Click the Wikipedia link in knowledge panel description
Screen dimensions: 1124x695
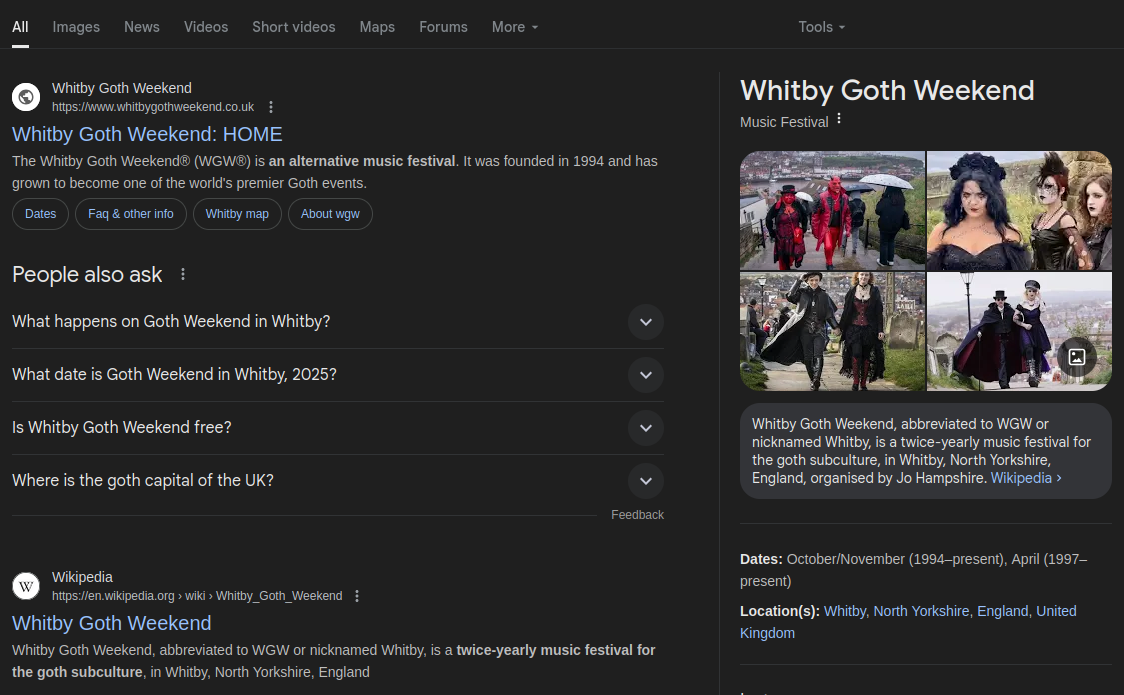(x=1026, y=478)
